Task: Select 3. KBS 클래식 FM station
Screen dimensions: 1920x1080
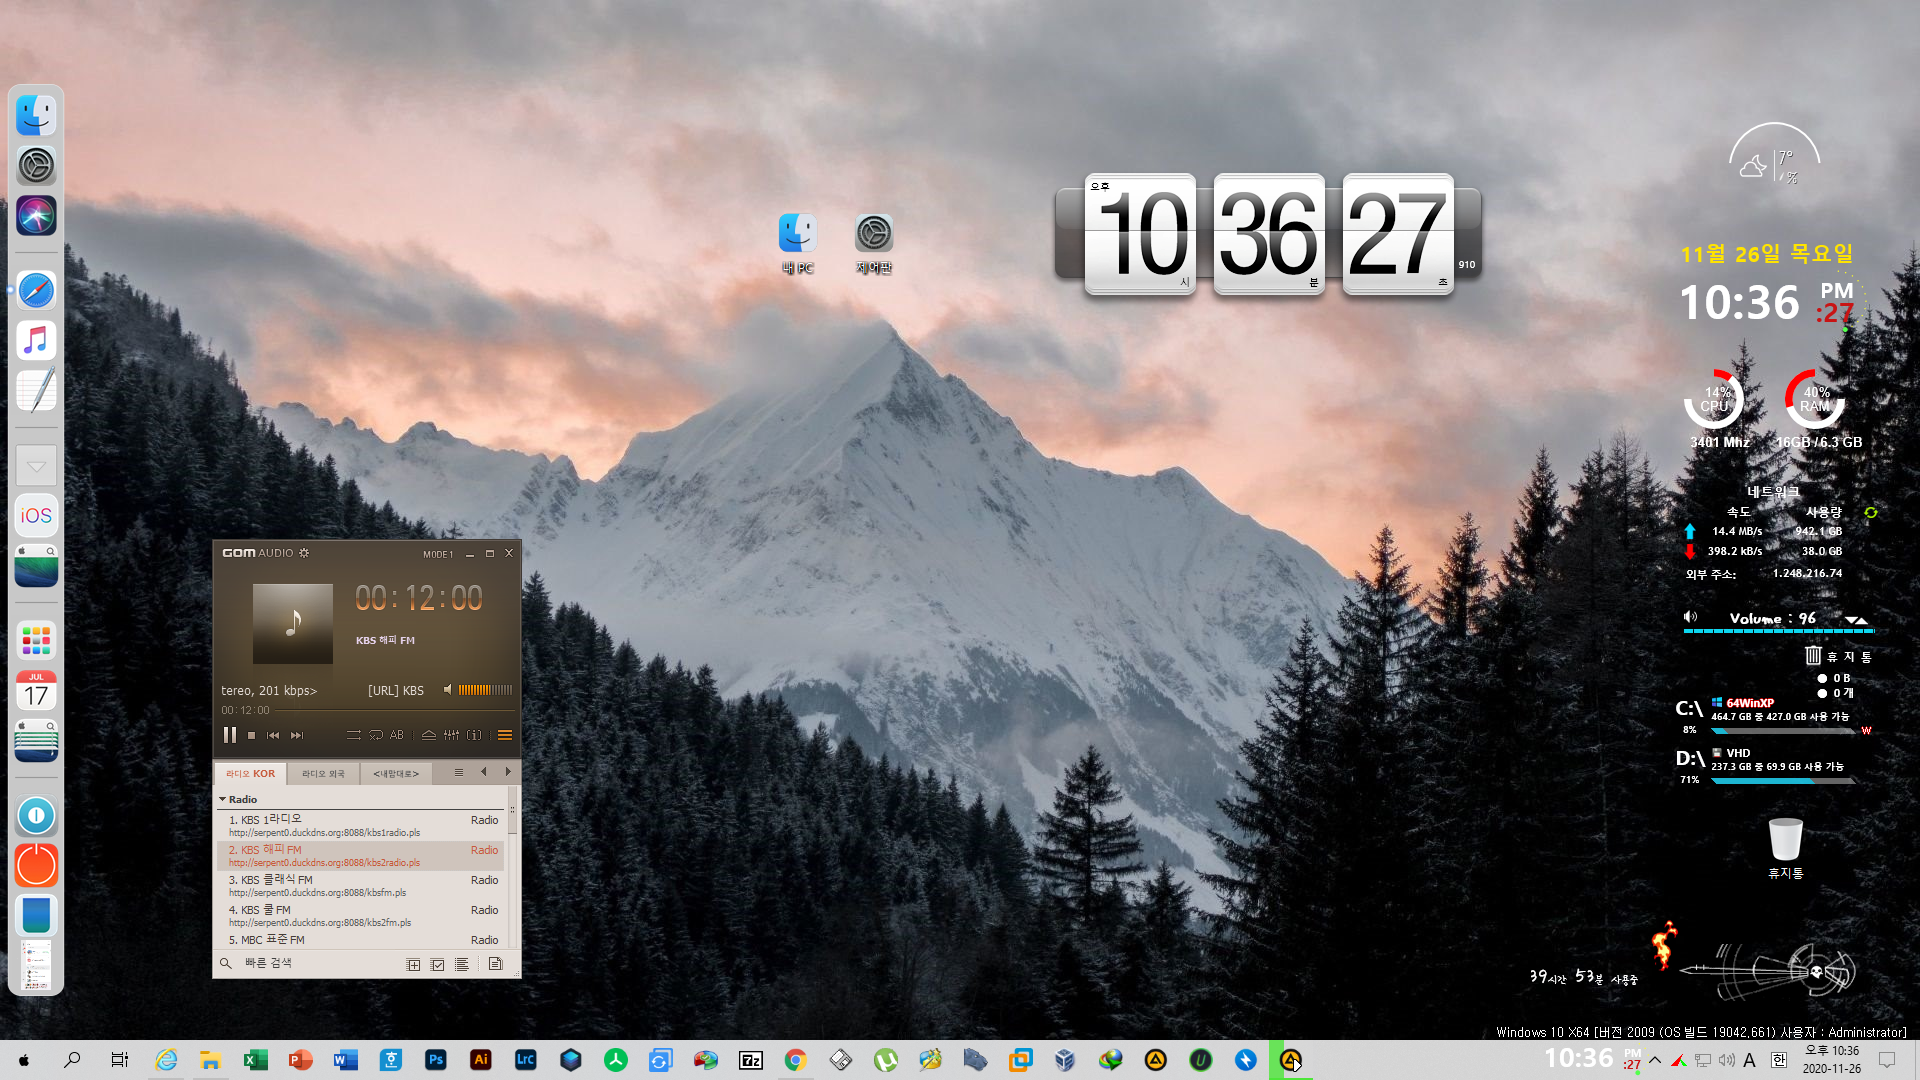Action: pyautogui.click(x=360, y=885)
